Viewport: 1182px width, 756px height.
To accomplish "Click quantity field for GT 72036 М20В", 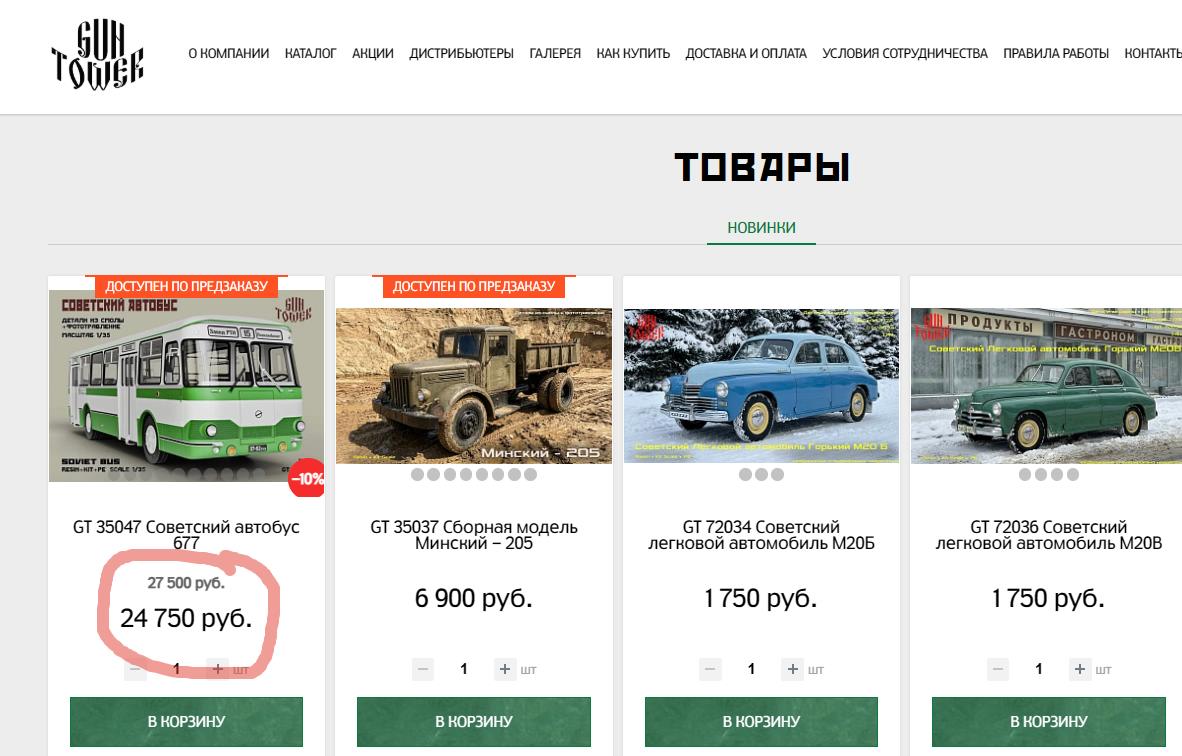I will [1039, 669].
